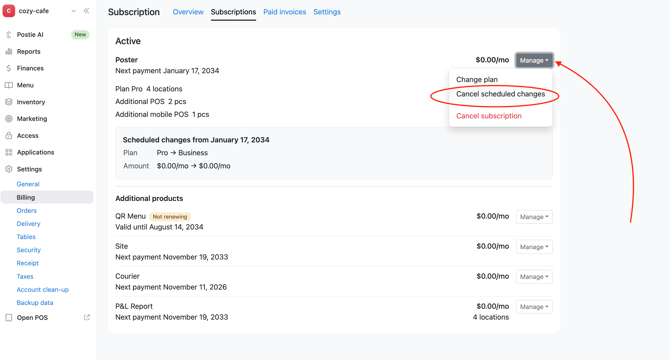Open the Access section
Screen dimensions: 670x360
[x=27, y=135]
